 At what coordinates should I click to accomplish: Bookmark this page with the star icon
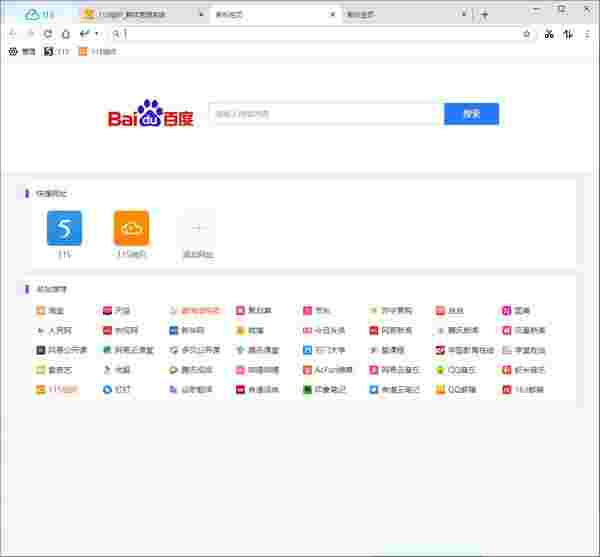tap(527, 34)
